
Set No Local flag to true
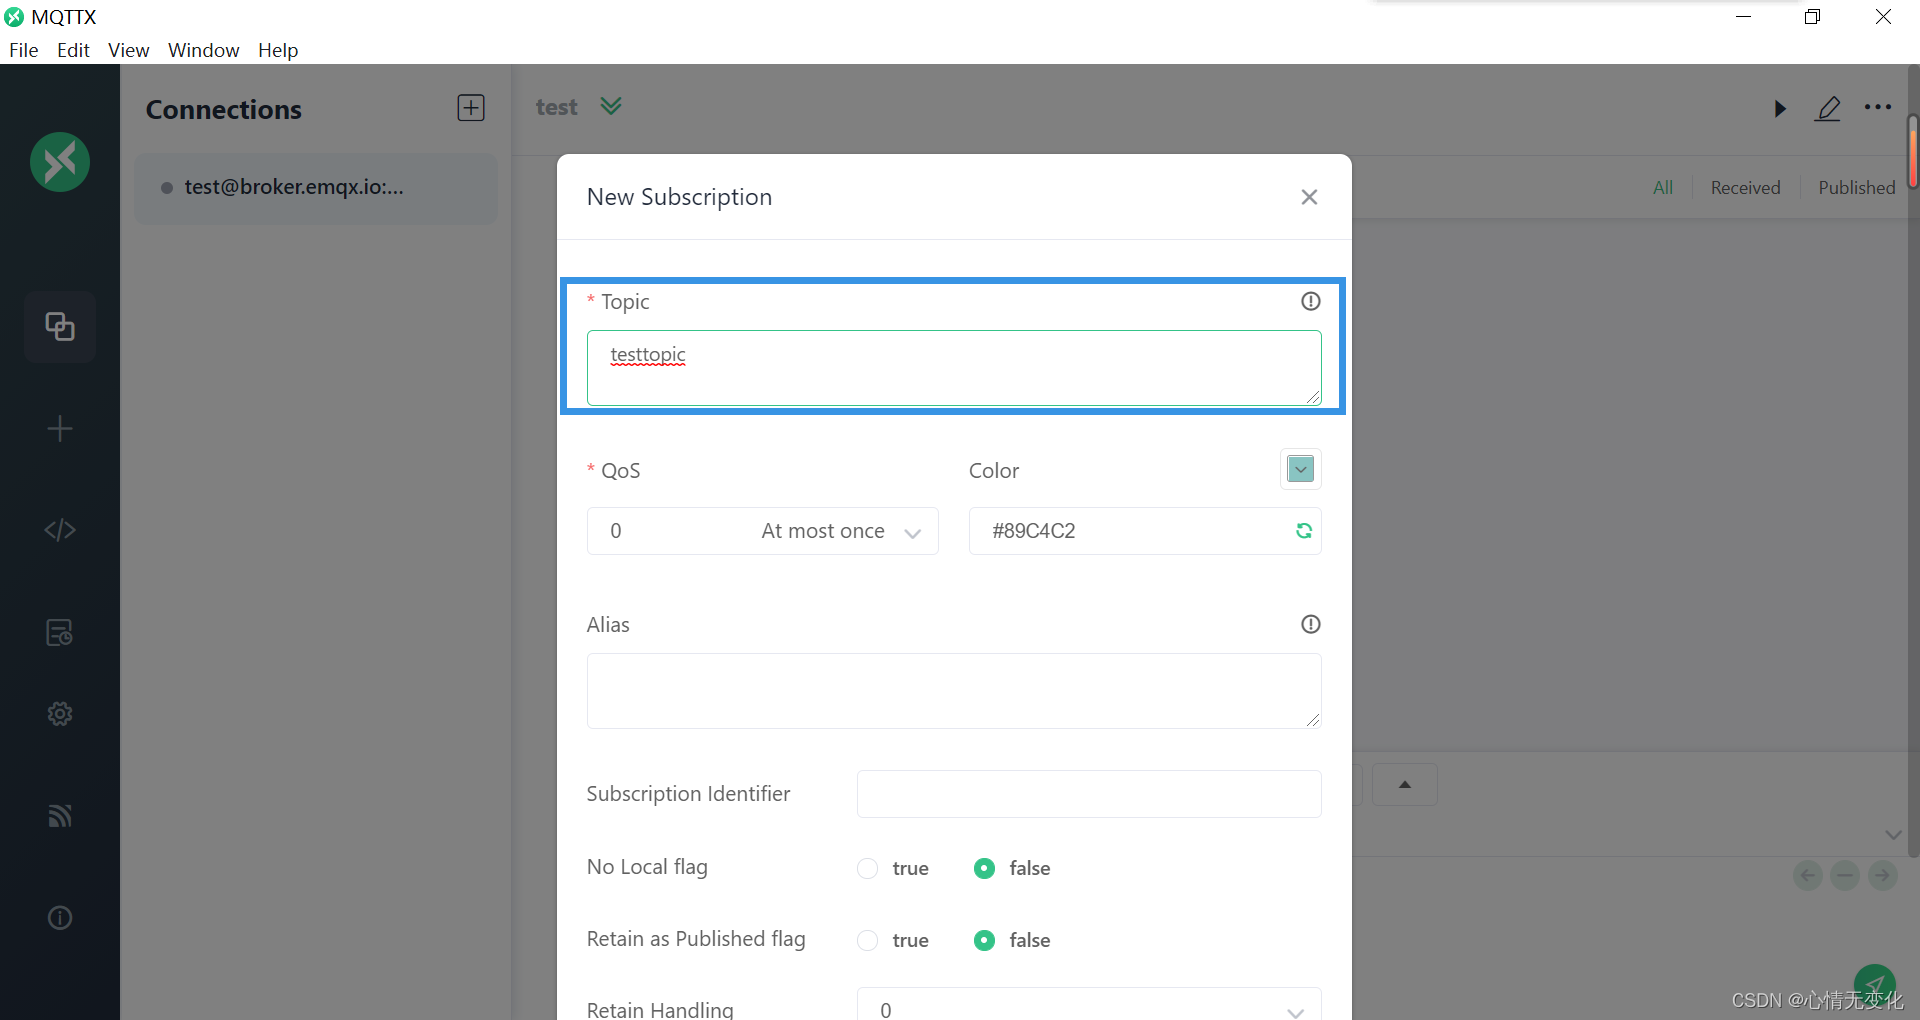point(867,868)
